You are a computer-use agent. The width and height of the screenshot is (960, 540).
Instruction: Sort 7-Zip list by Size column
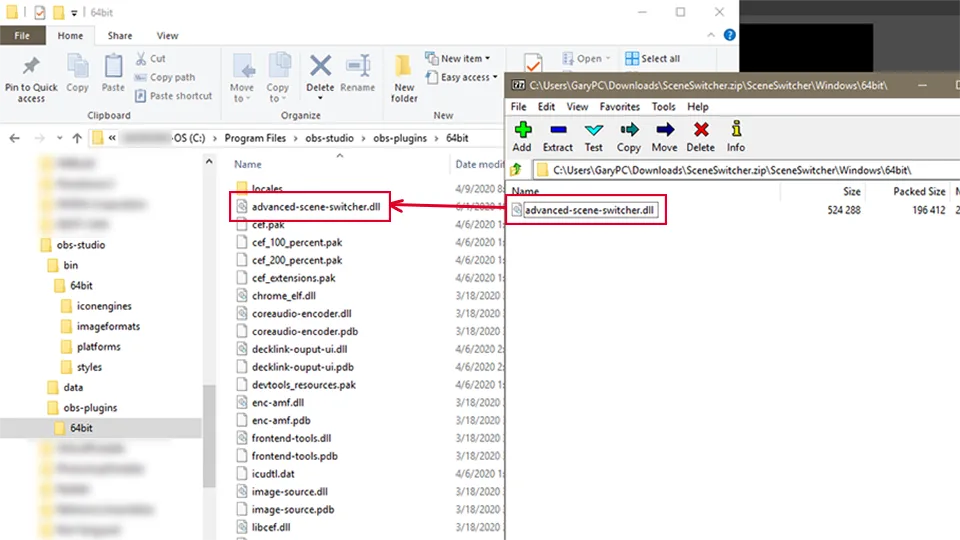pyautogui.click(x=852, y=191)
